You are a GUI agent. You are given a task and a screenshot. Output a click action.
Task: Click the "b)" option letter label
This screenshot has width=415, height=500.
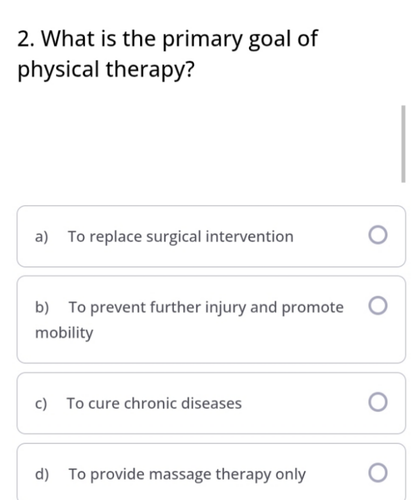click(x=42, y=307)
